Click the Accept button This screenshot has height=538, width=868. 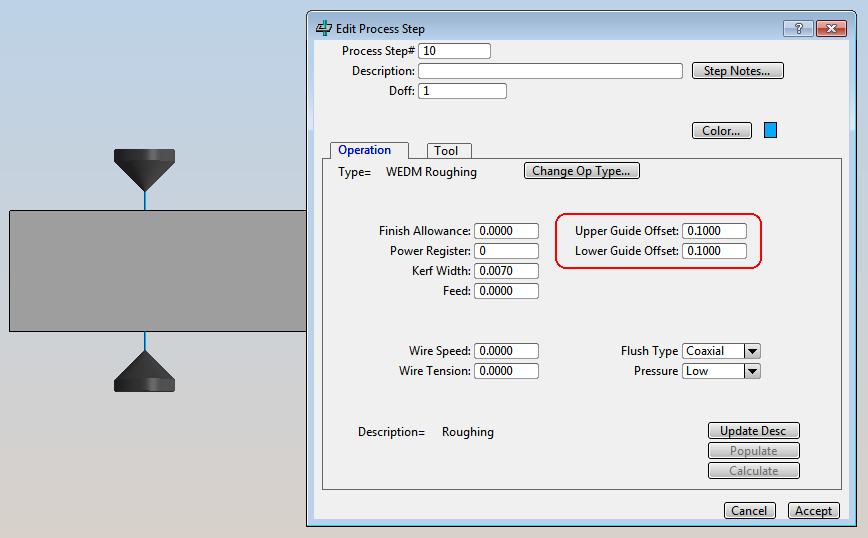point(813,510)
